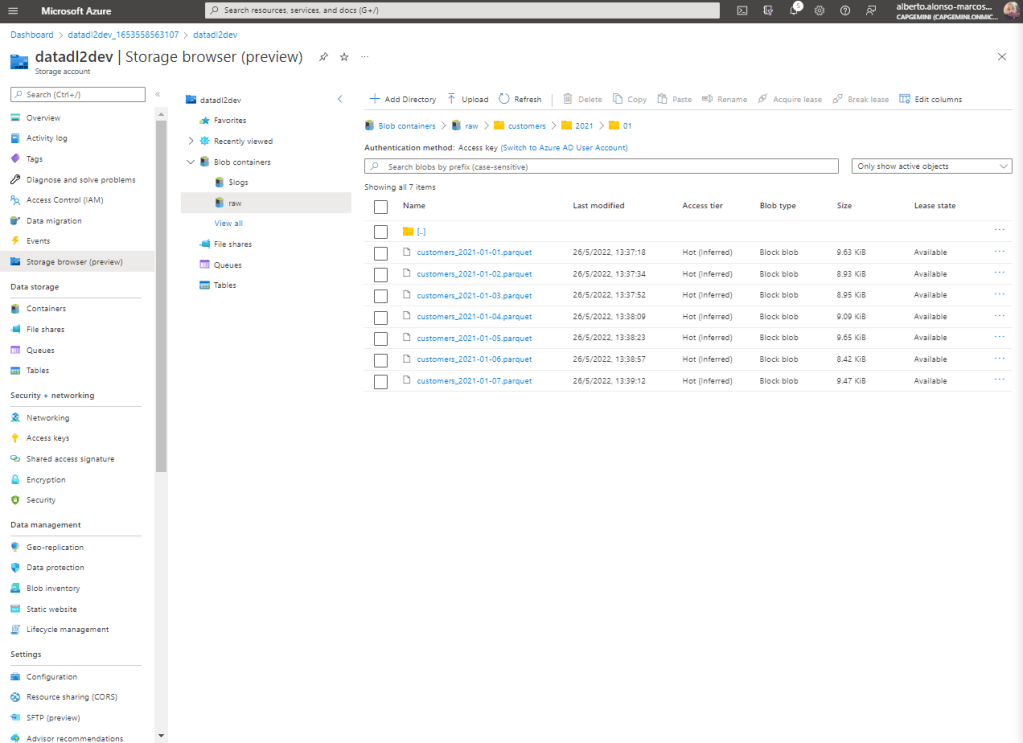This screenshot has height=743, width=1023.
Task: Click 'Switch to Azure AD User Account' link
Action: click(564, 147)
